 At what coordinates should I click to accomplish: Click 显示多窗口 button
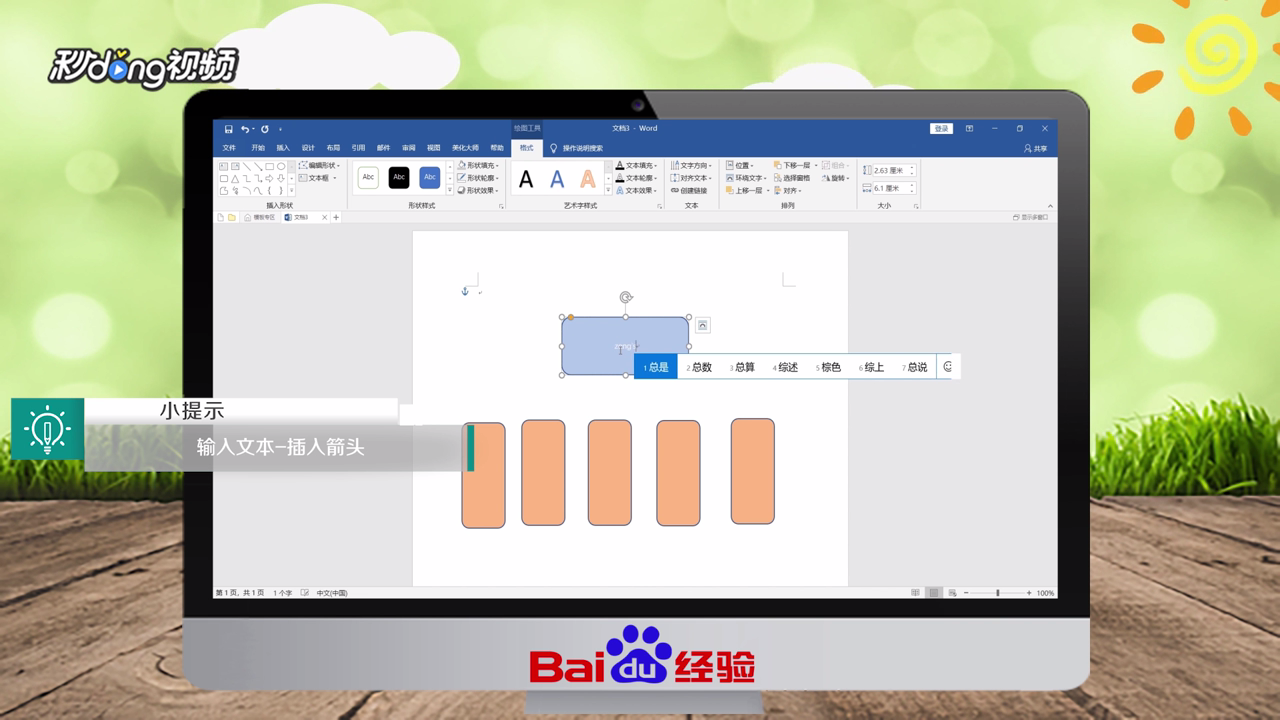point(1030,217)
